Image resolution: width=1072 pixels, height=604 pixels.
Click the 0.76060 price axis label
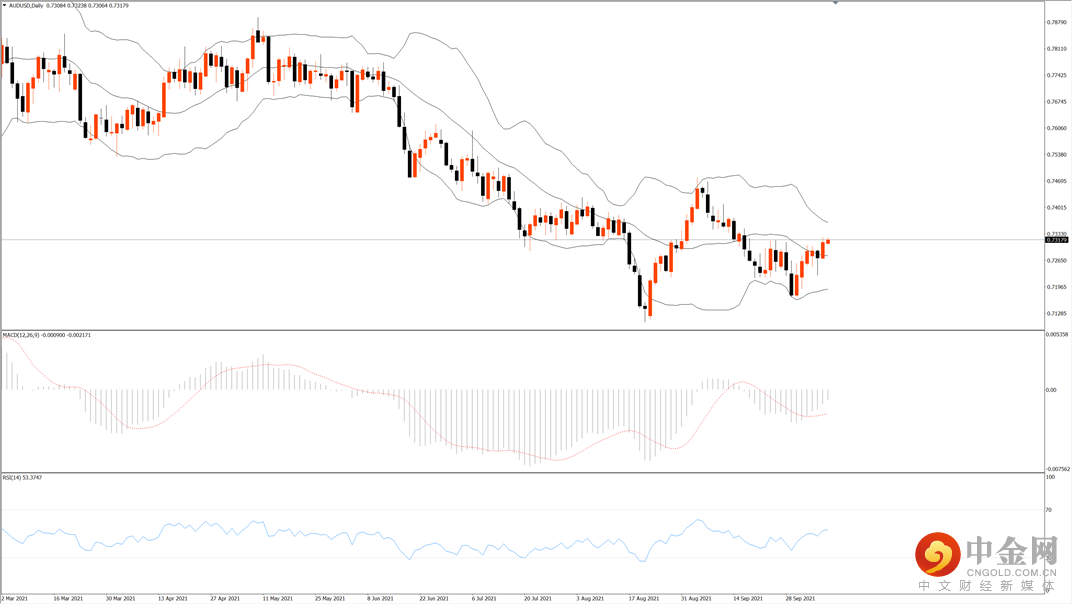(x=1057, y=129)
